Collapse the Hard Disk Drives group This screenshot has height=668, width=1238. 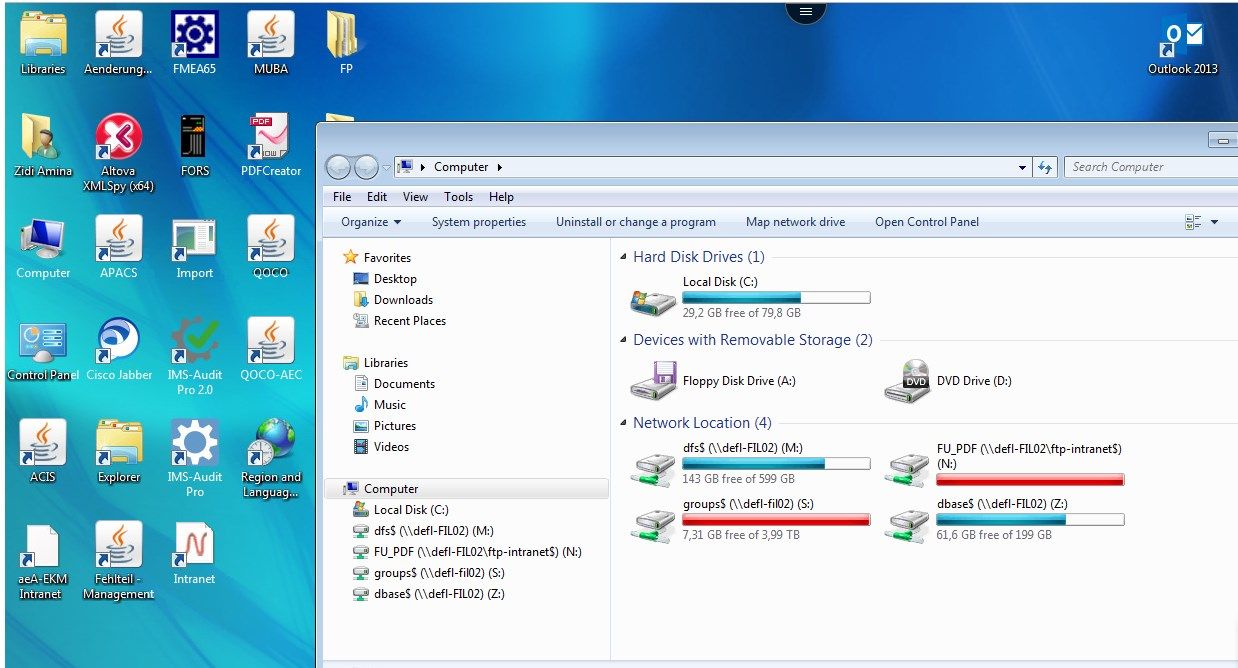click(624, 257)
